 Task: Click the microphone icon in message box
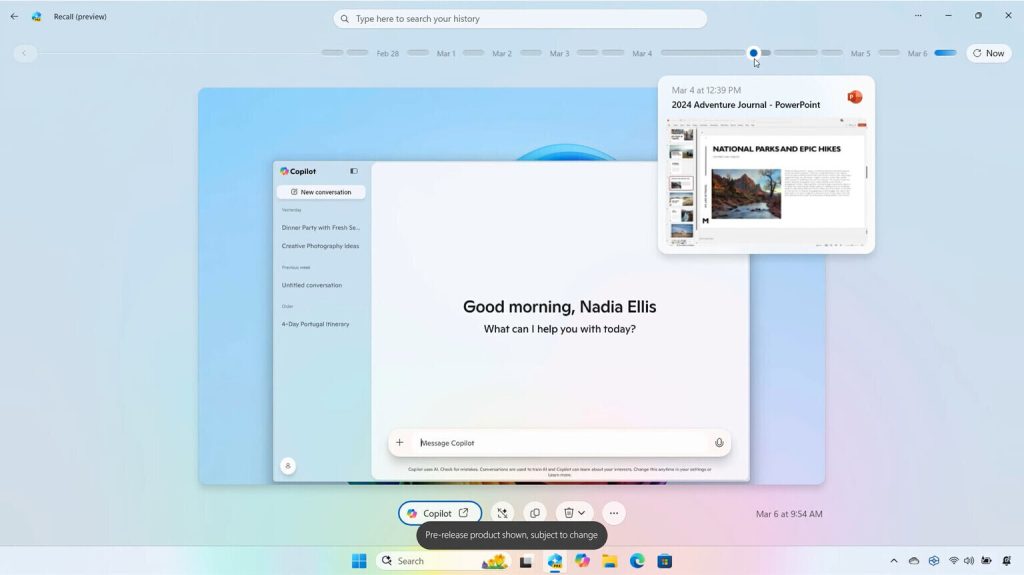[x=718, y=443]
